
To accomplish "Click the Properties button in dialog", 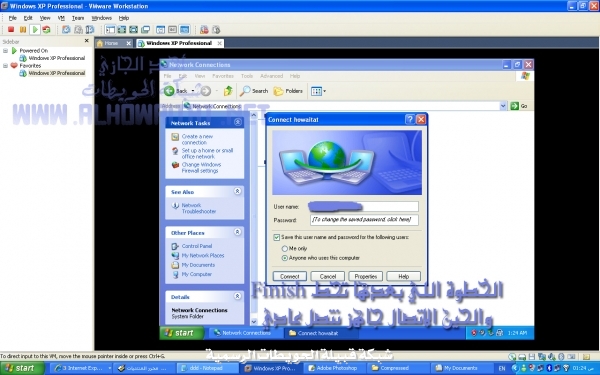I will pyautogui.click(x=366, y=276).
